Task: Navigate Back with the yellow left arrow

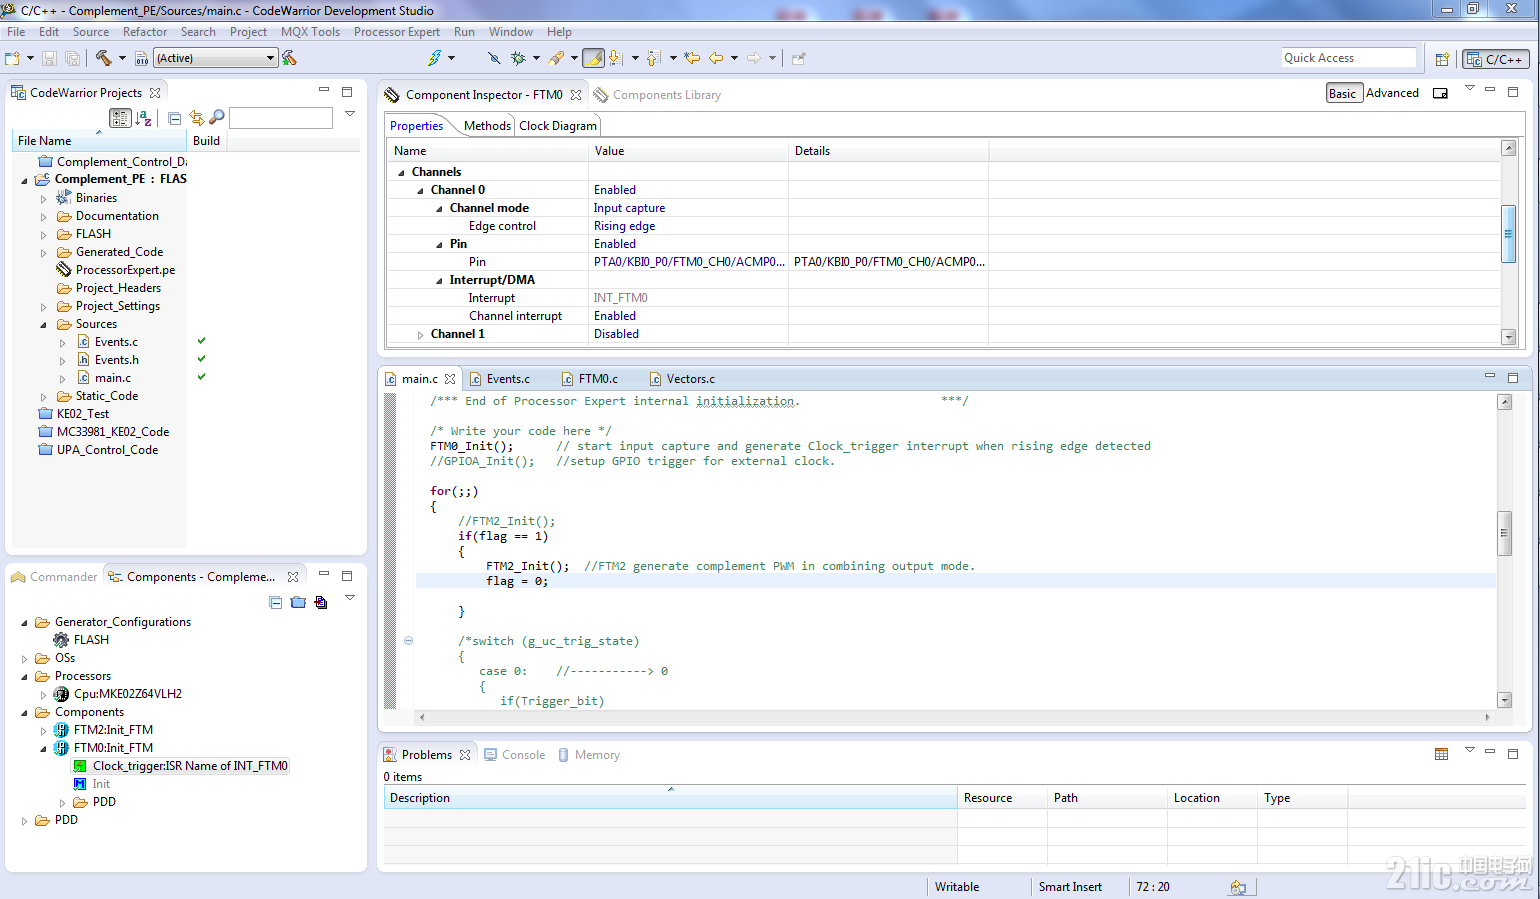Action: click(x=716, y=58)
